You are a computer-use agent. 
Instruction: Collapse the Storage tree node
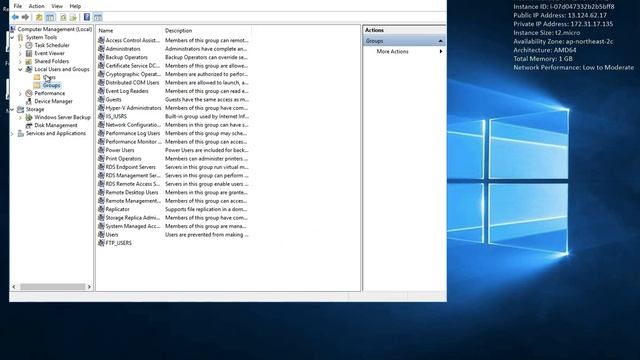point(12,109)
